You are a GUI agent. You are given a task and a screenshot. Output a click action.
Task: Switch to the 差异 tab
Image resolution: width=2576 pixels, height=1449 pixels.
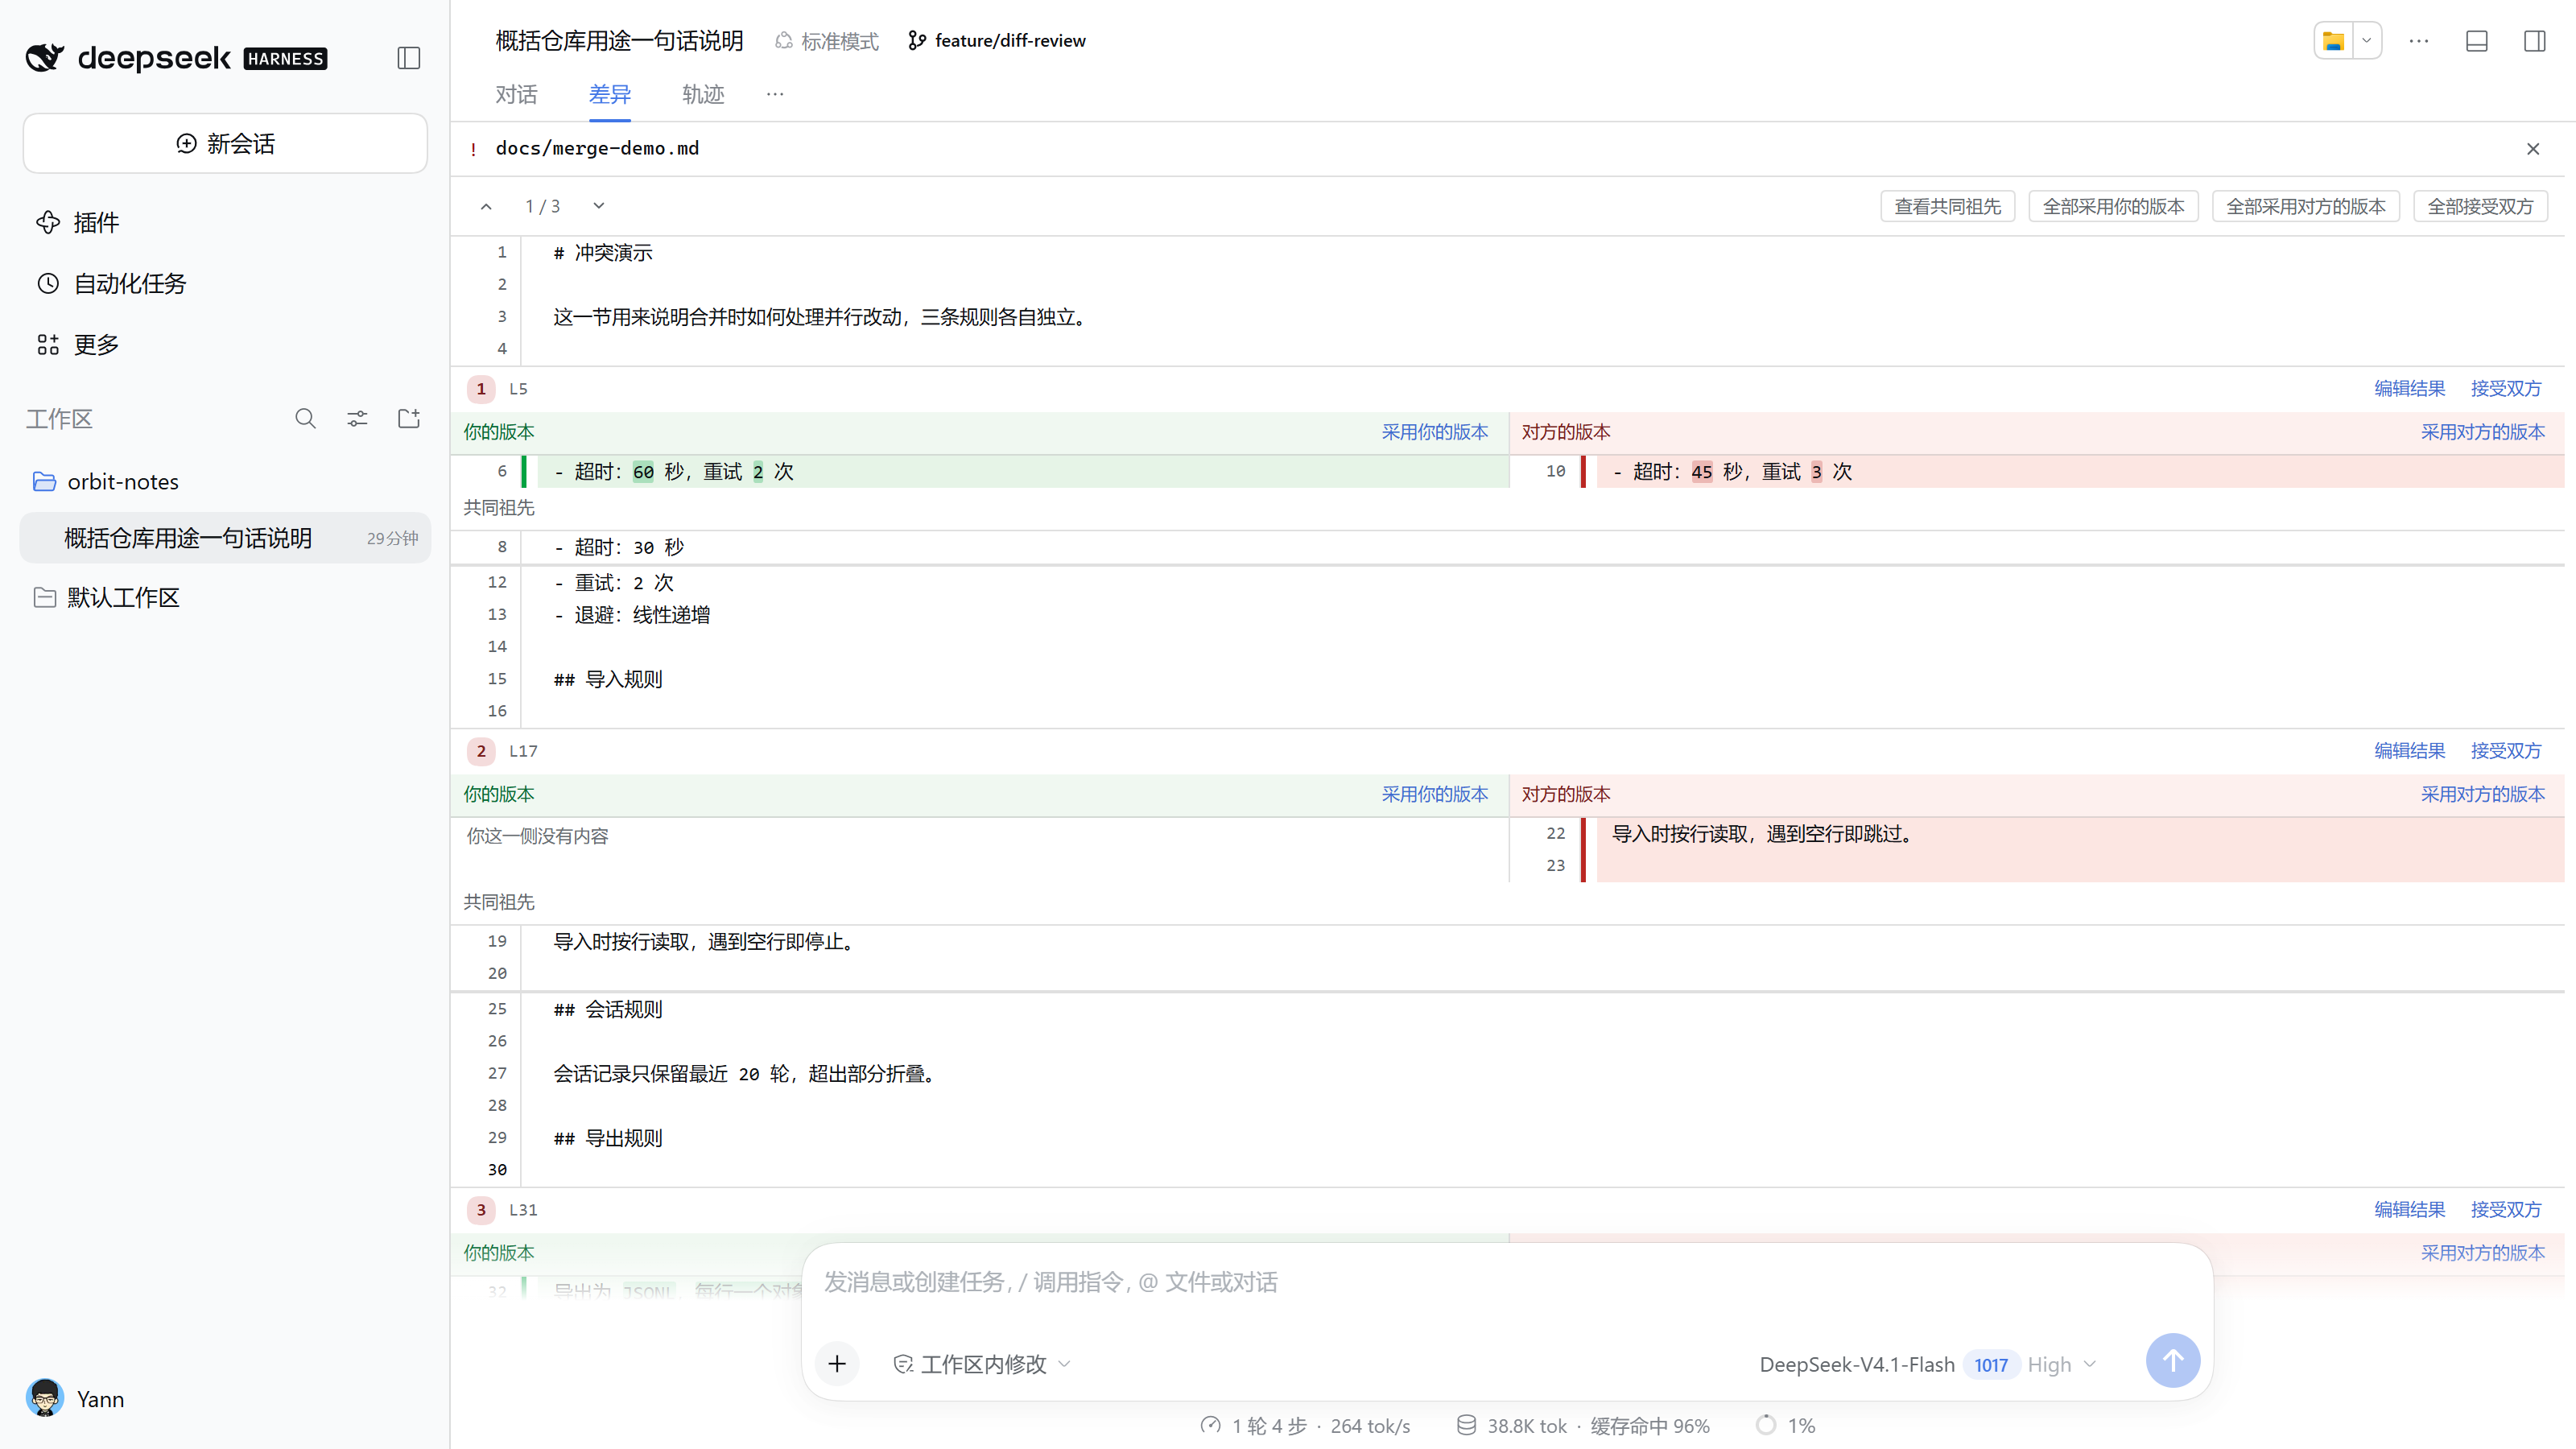click(x=609, y=94)
